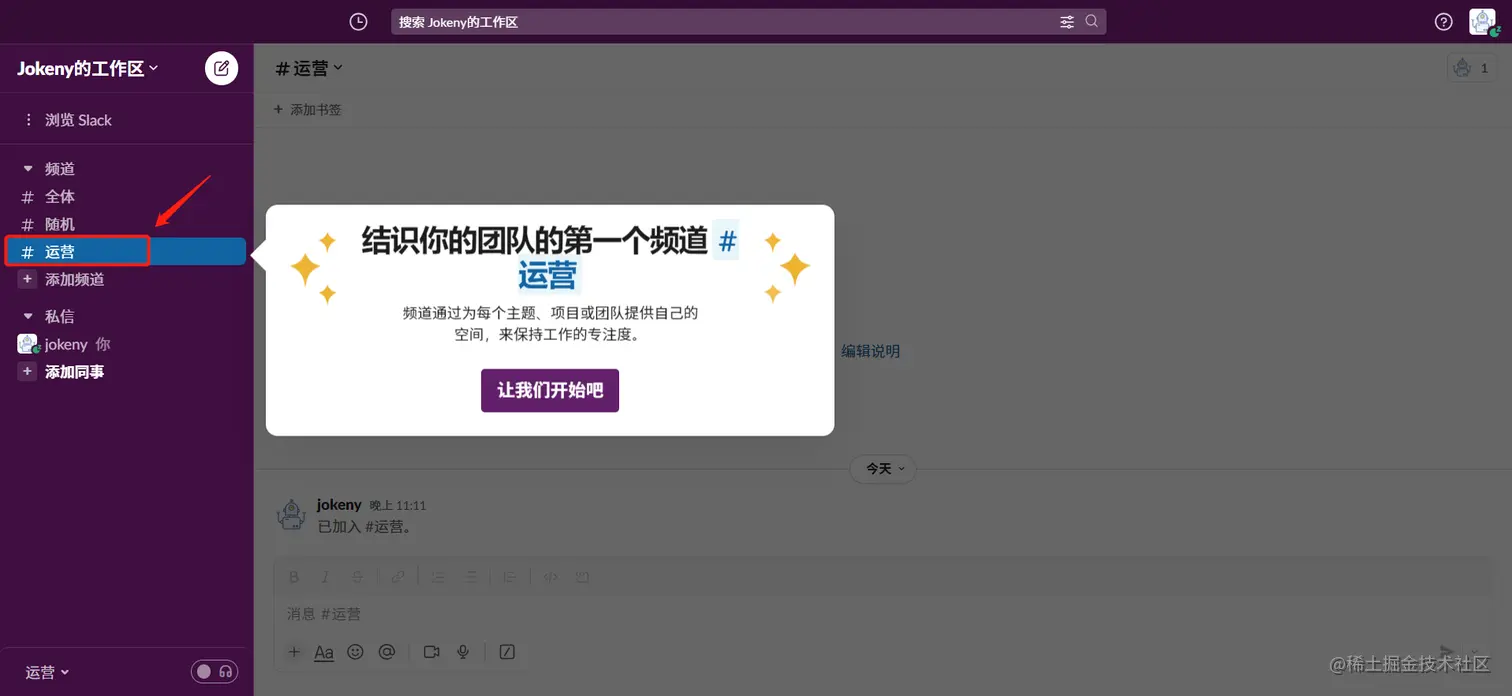Open the history clock icon
The width and height of the screenshot is (1512, 696).
pos(358,22)
